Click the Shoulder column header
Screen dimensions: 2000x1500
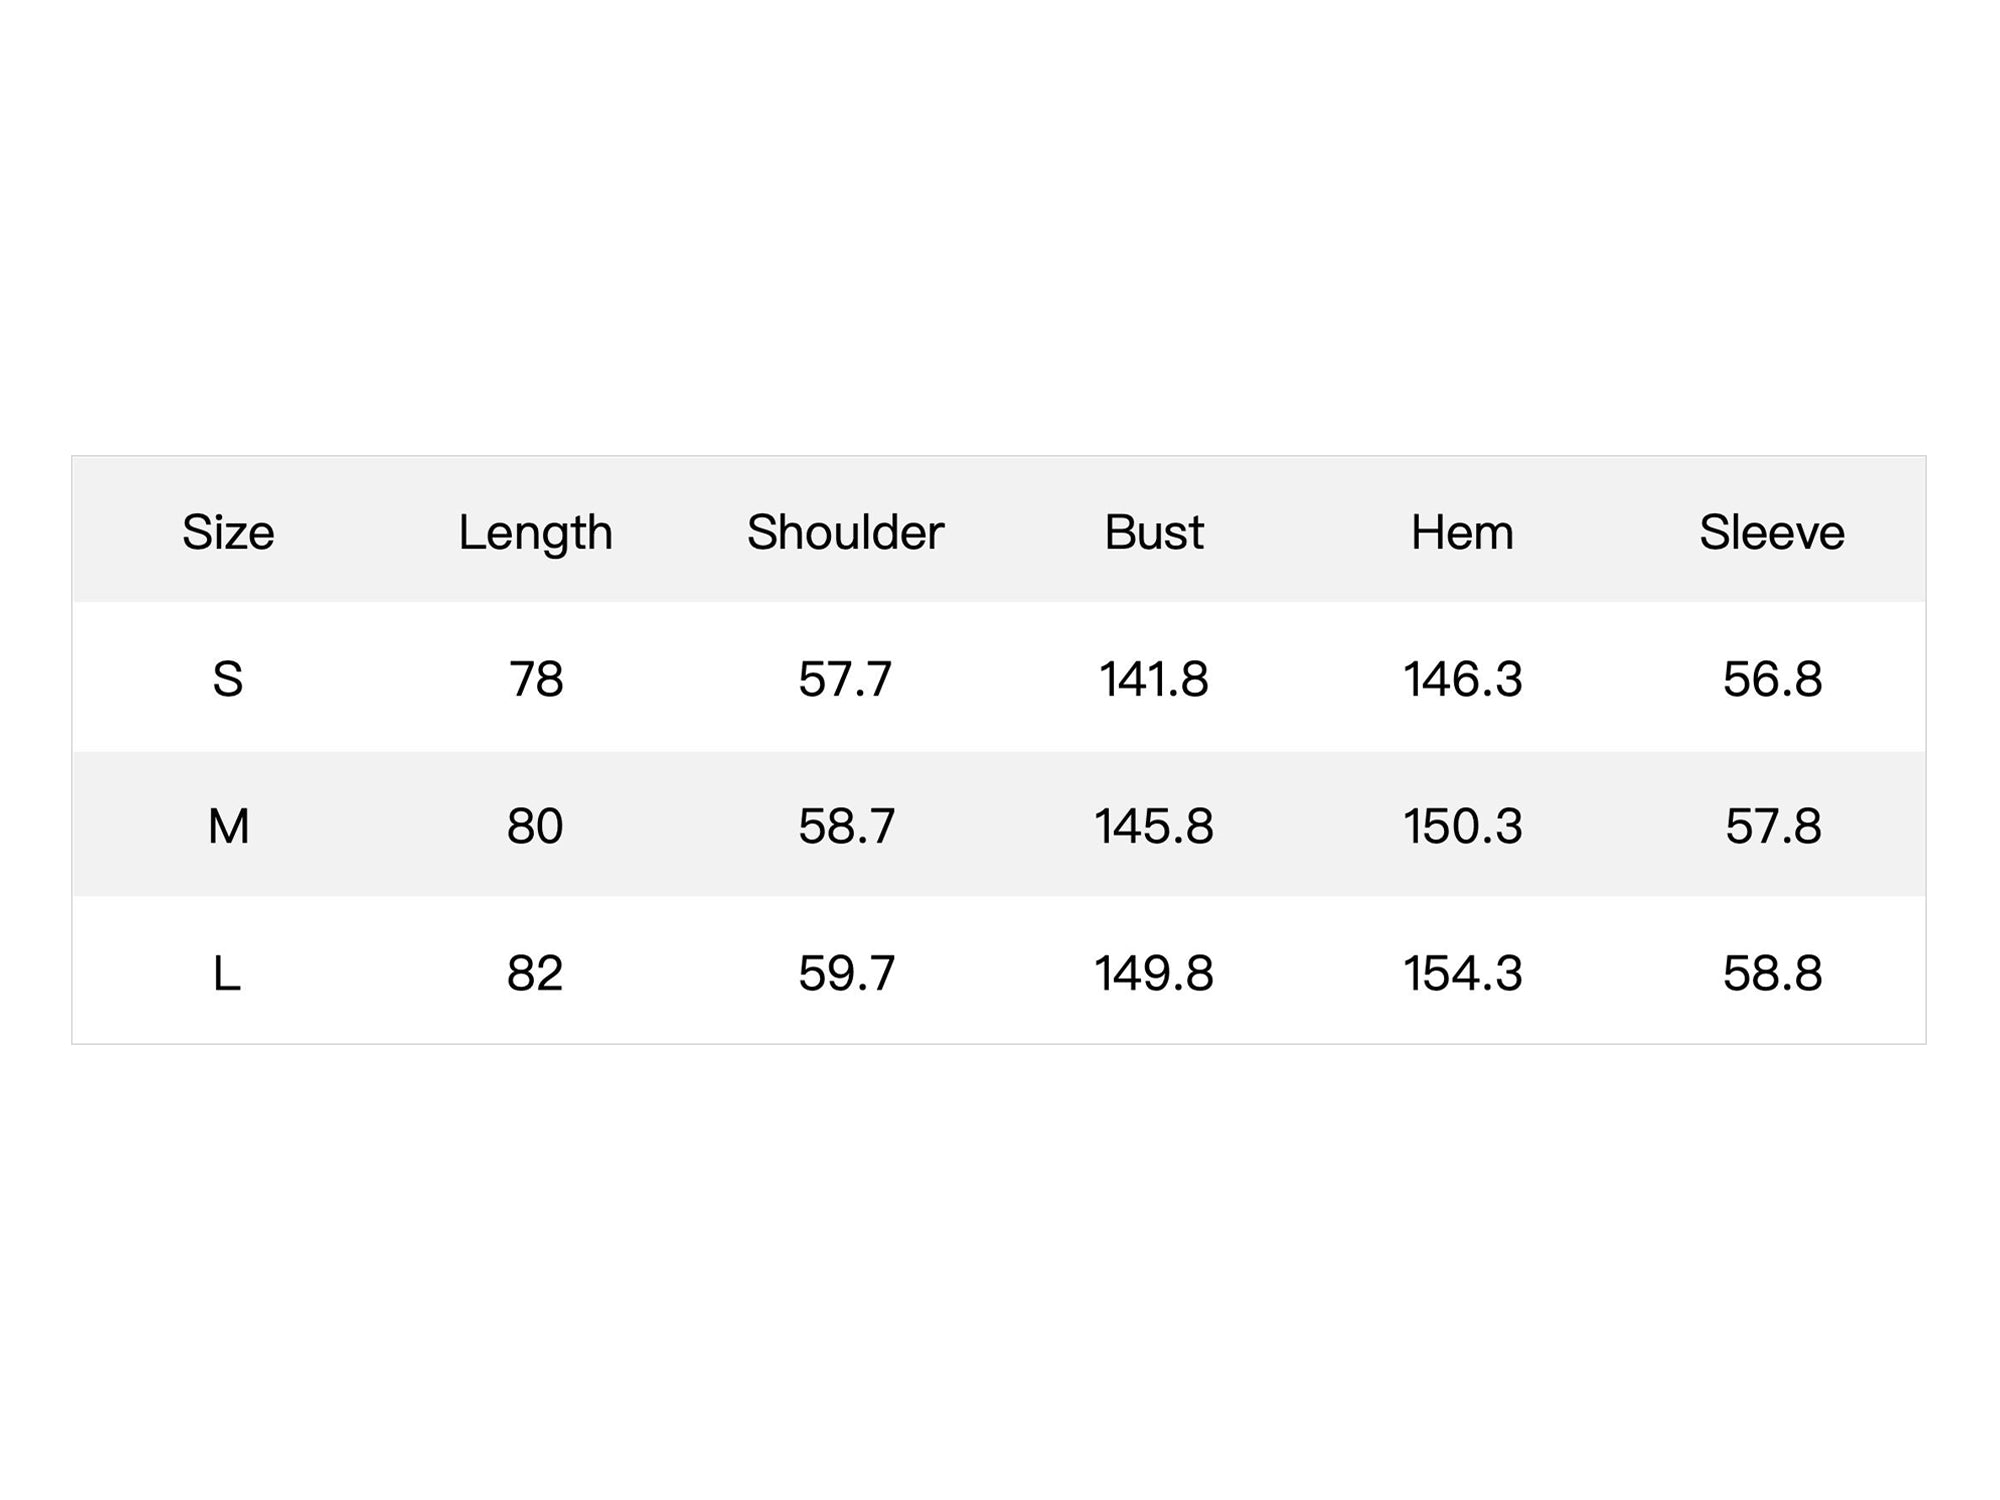pyautogui.click(x=845, y=532)
